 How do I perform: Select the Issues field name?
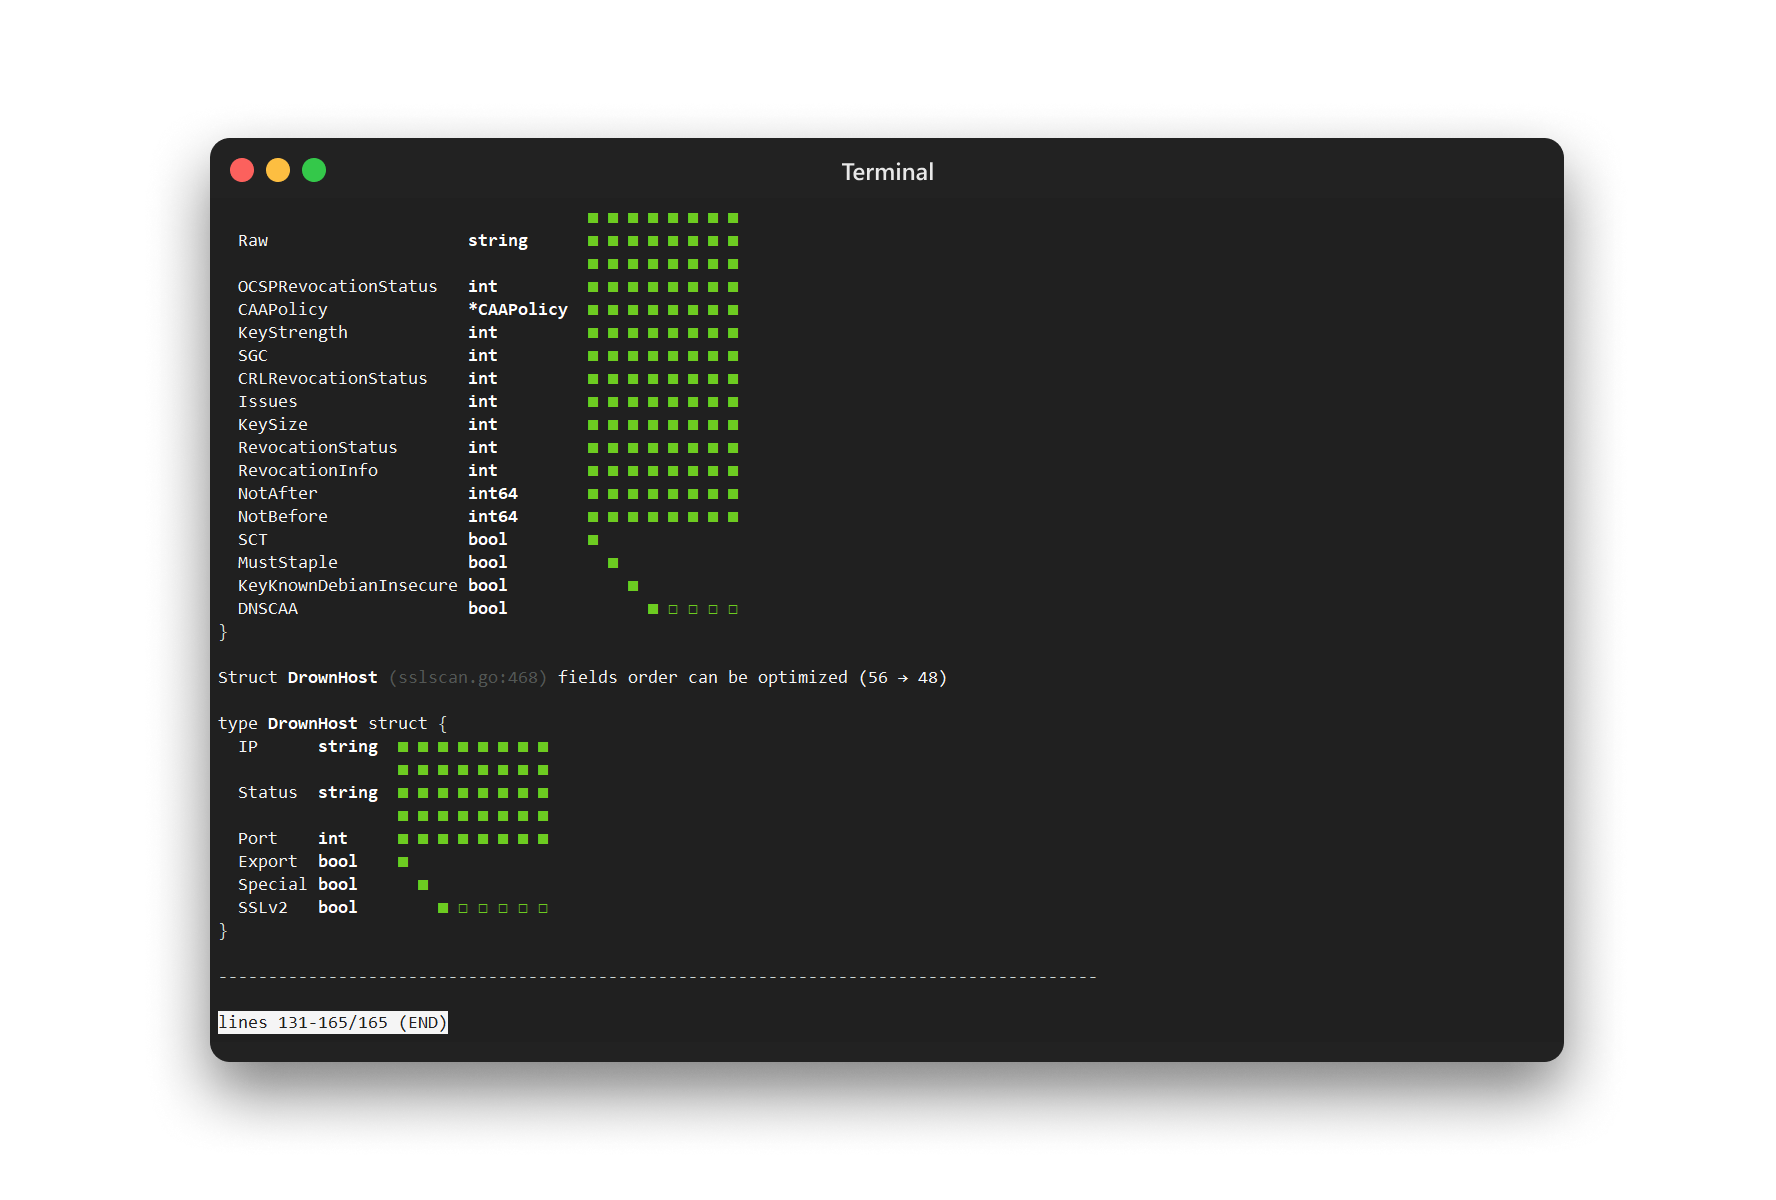(268, 402)
